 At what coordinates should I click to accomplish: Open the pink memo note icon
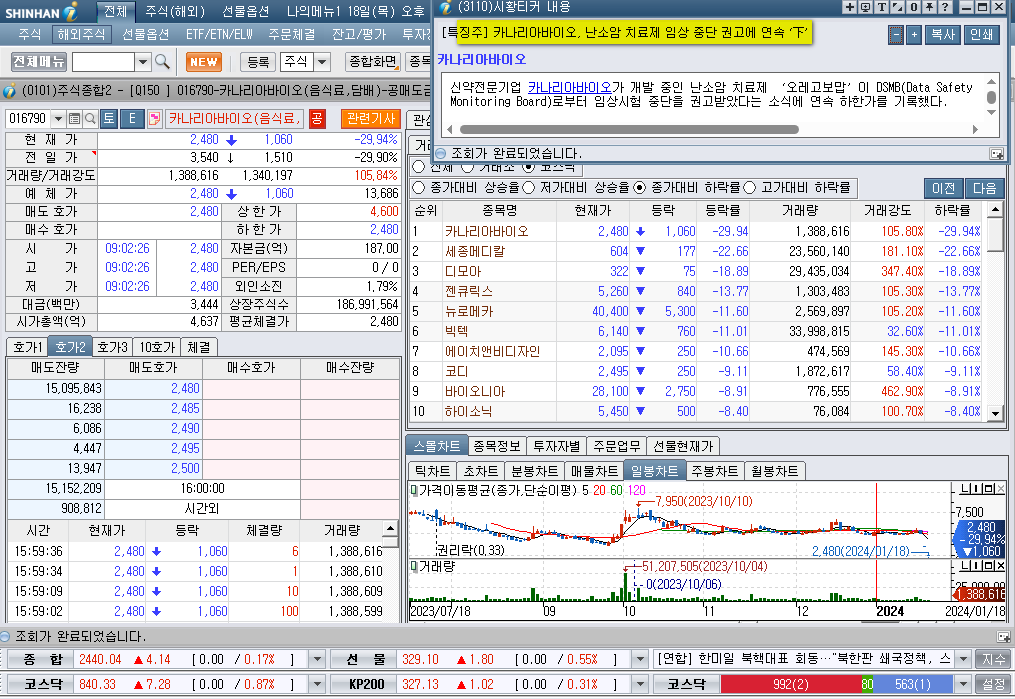[155, 118]
